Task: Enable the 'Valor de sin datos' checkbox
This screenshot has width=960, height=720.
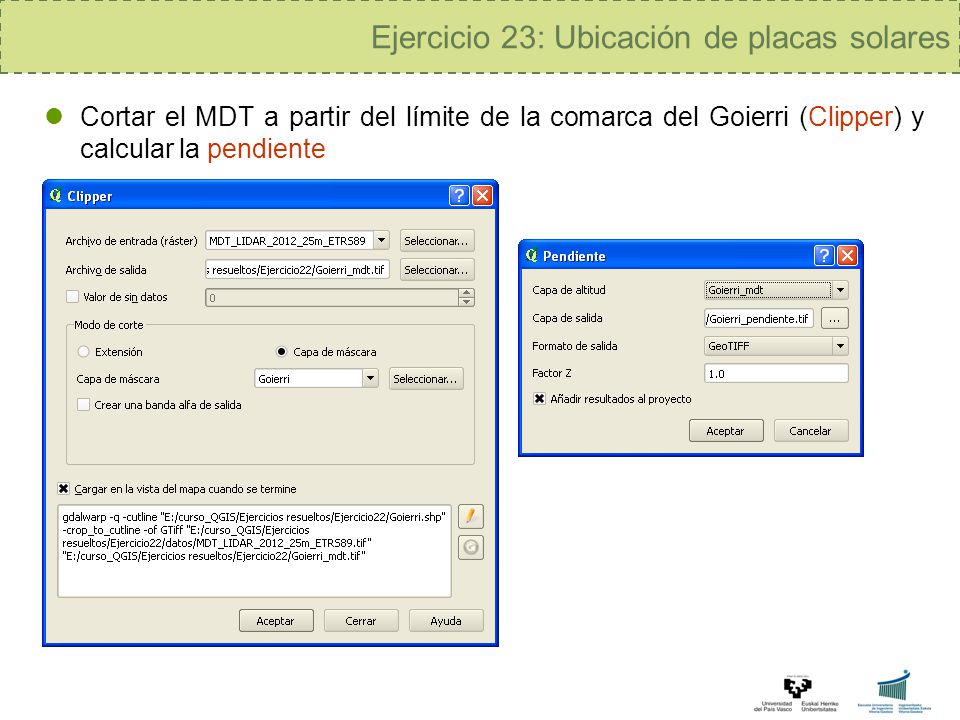Action: tap(72, 297)
